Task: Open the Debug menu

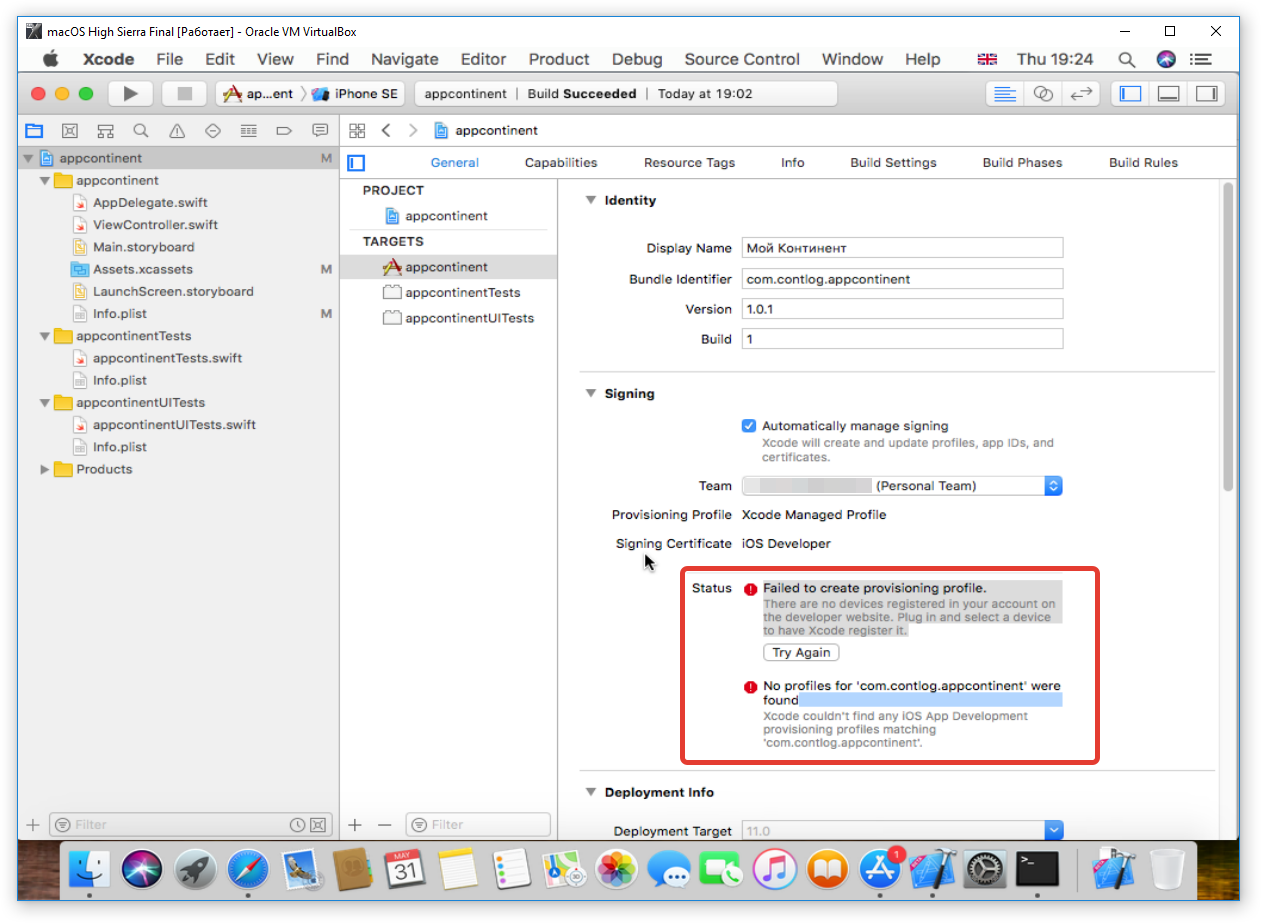Action: (637, 60)
